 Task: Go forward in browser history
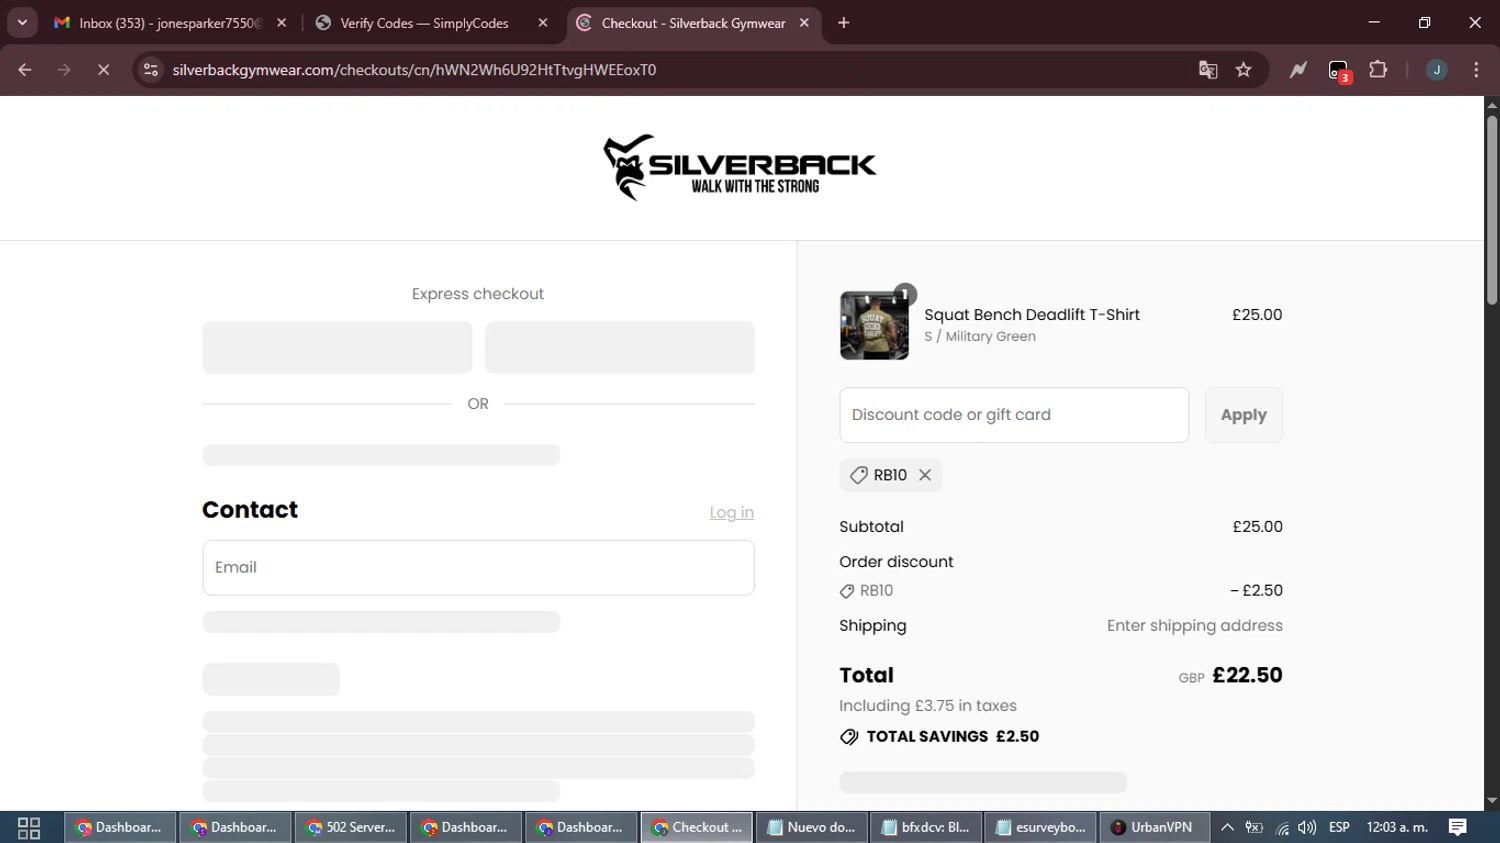(x=64, y=70)
